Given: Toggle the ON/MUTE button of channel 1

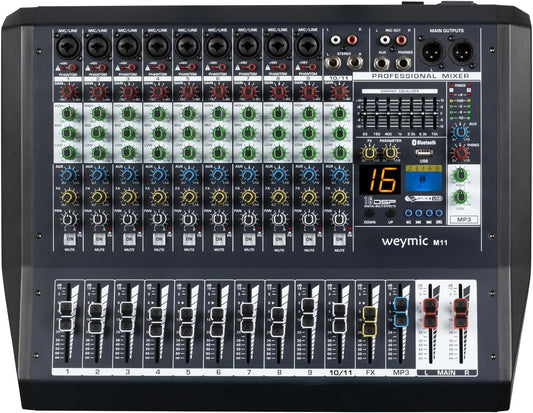Looking at the screenshot, I should 70,239.
